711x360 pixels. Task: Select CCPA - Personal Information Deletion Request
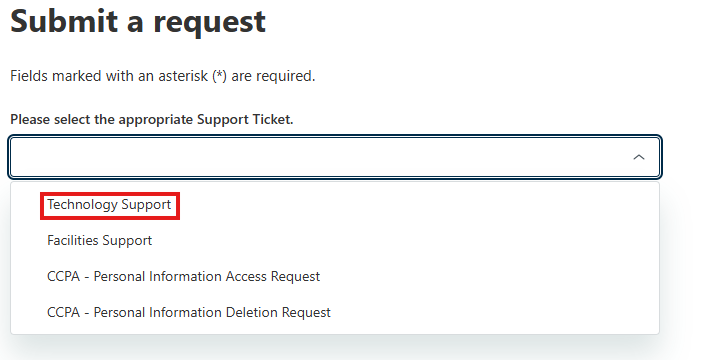click(x=335, y=312)
